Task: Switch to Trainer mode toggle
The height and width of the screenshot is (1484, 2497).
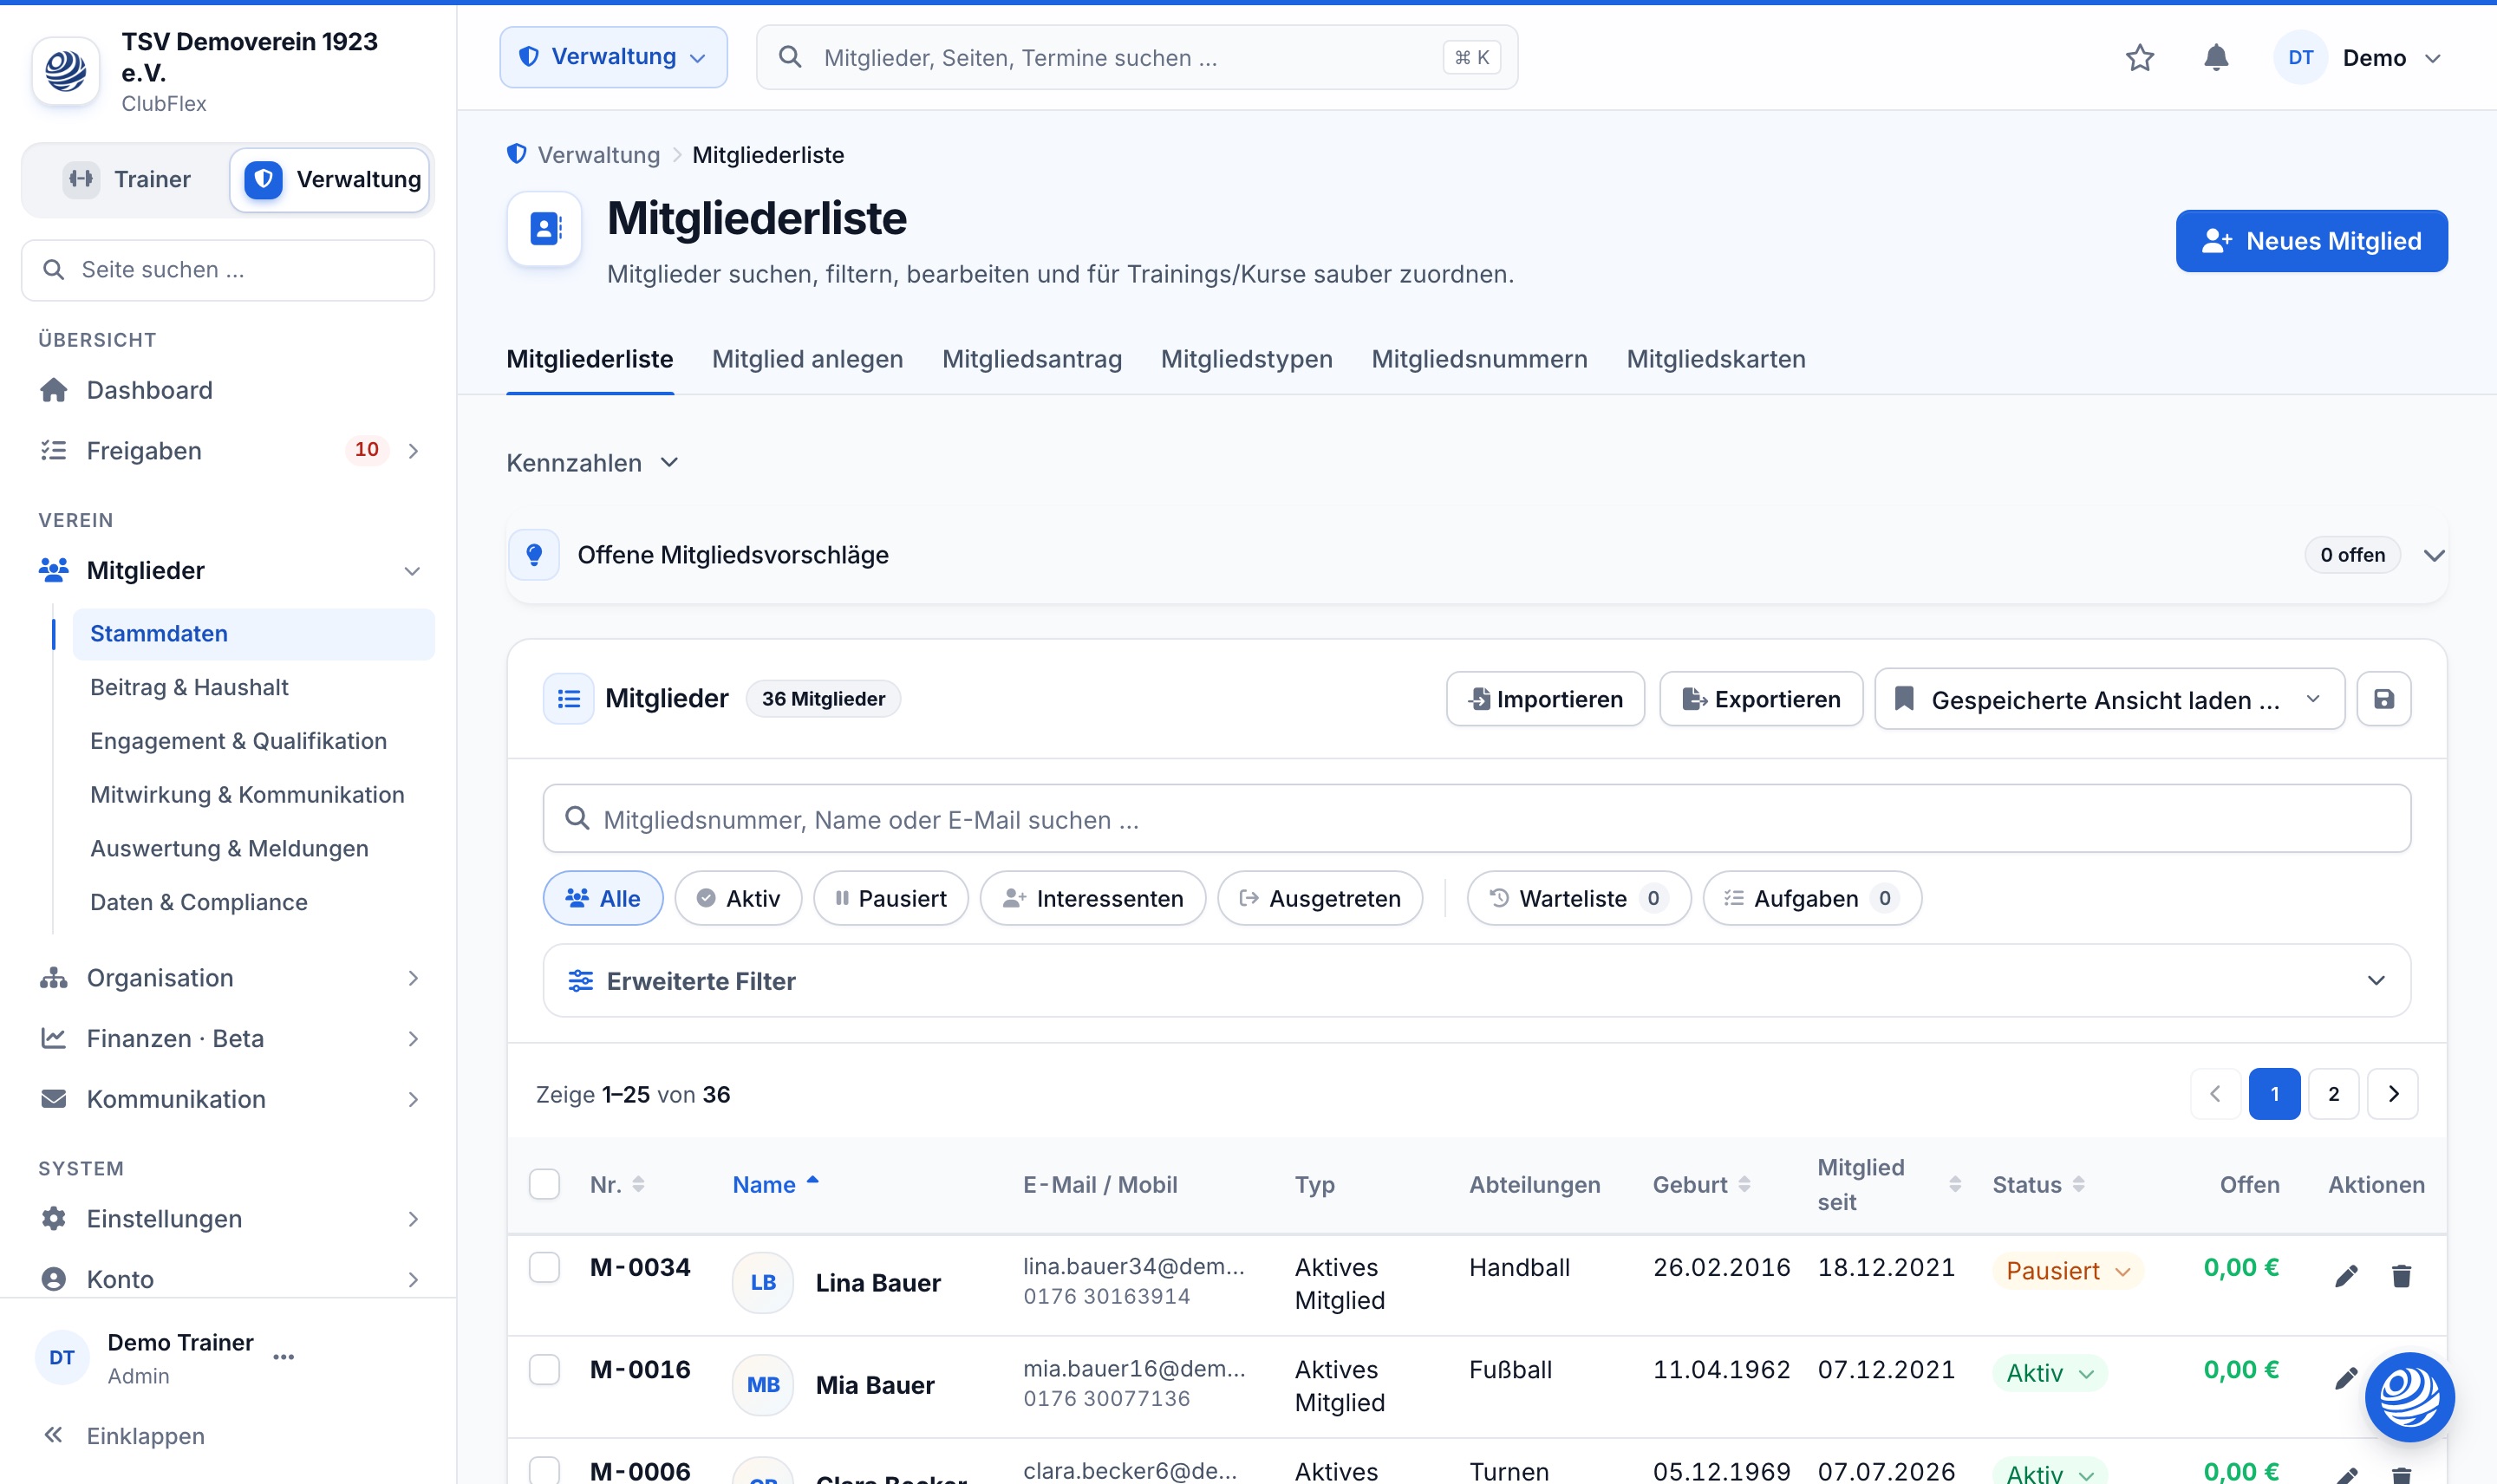Action: [128, 179]
